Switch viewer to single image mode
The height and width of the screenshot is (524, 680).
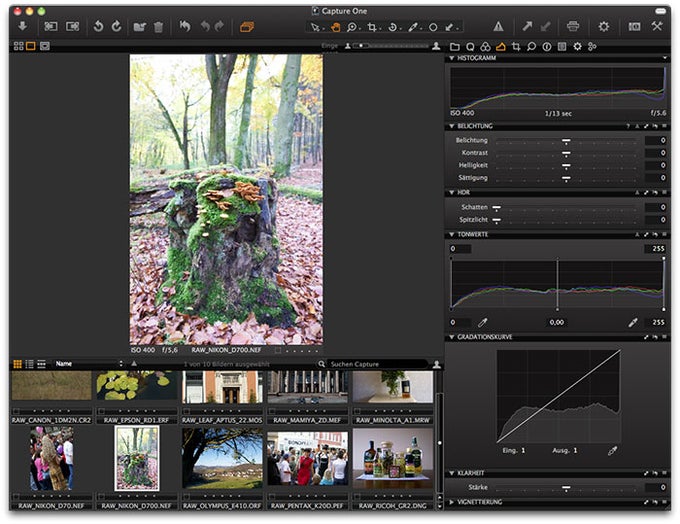coord(31,46)
